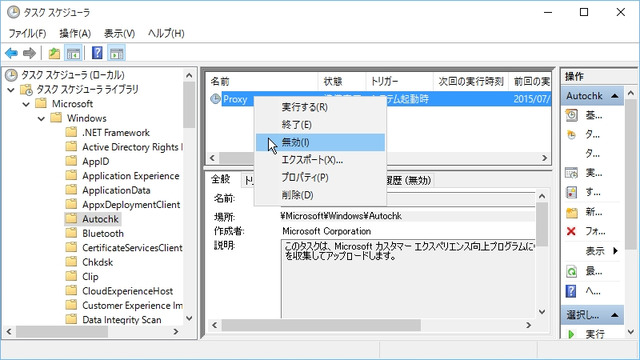
Task: Click the Autochk folder icon in the tree
Action: 71,219
